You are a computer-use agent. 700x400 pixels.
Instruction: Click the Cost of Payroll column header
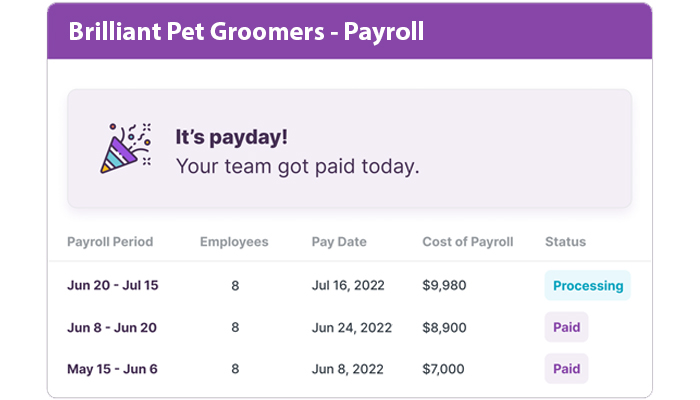click(470, 242)
